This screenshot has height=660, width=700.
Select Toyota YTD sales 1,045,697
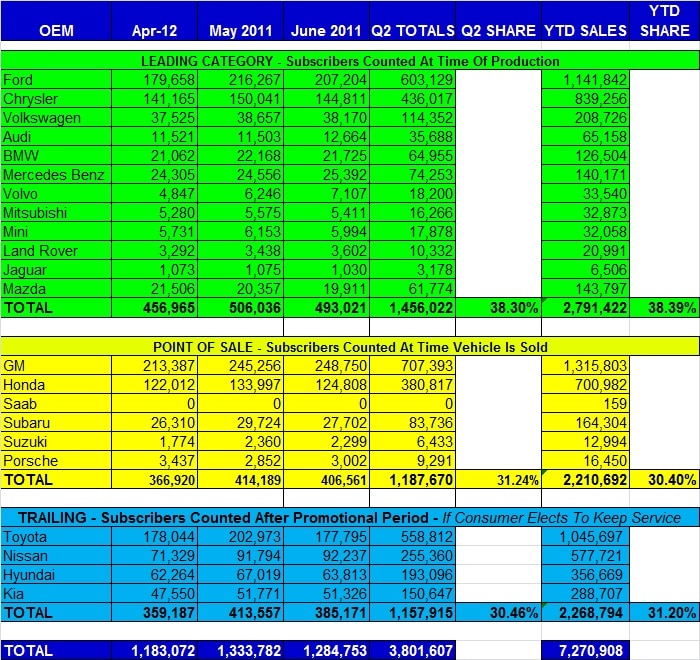coord(591,536)
